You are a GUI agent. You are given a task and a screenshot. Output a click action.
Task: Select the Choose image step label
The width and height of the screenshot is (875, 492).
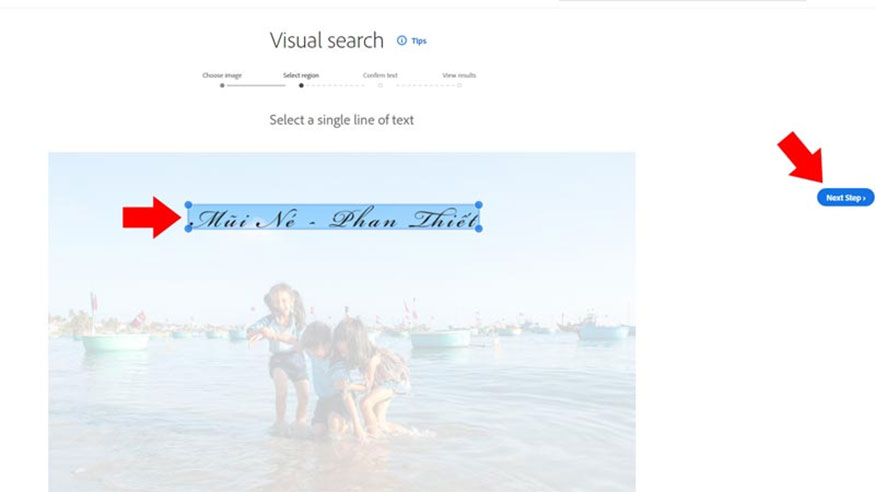pos(222,75)
